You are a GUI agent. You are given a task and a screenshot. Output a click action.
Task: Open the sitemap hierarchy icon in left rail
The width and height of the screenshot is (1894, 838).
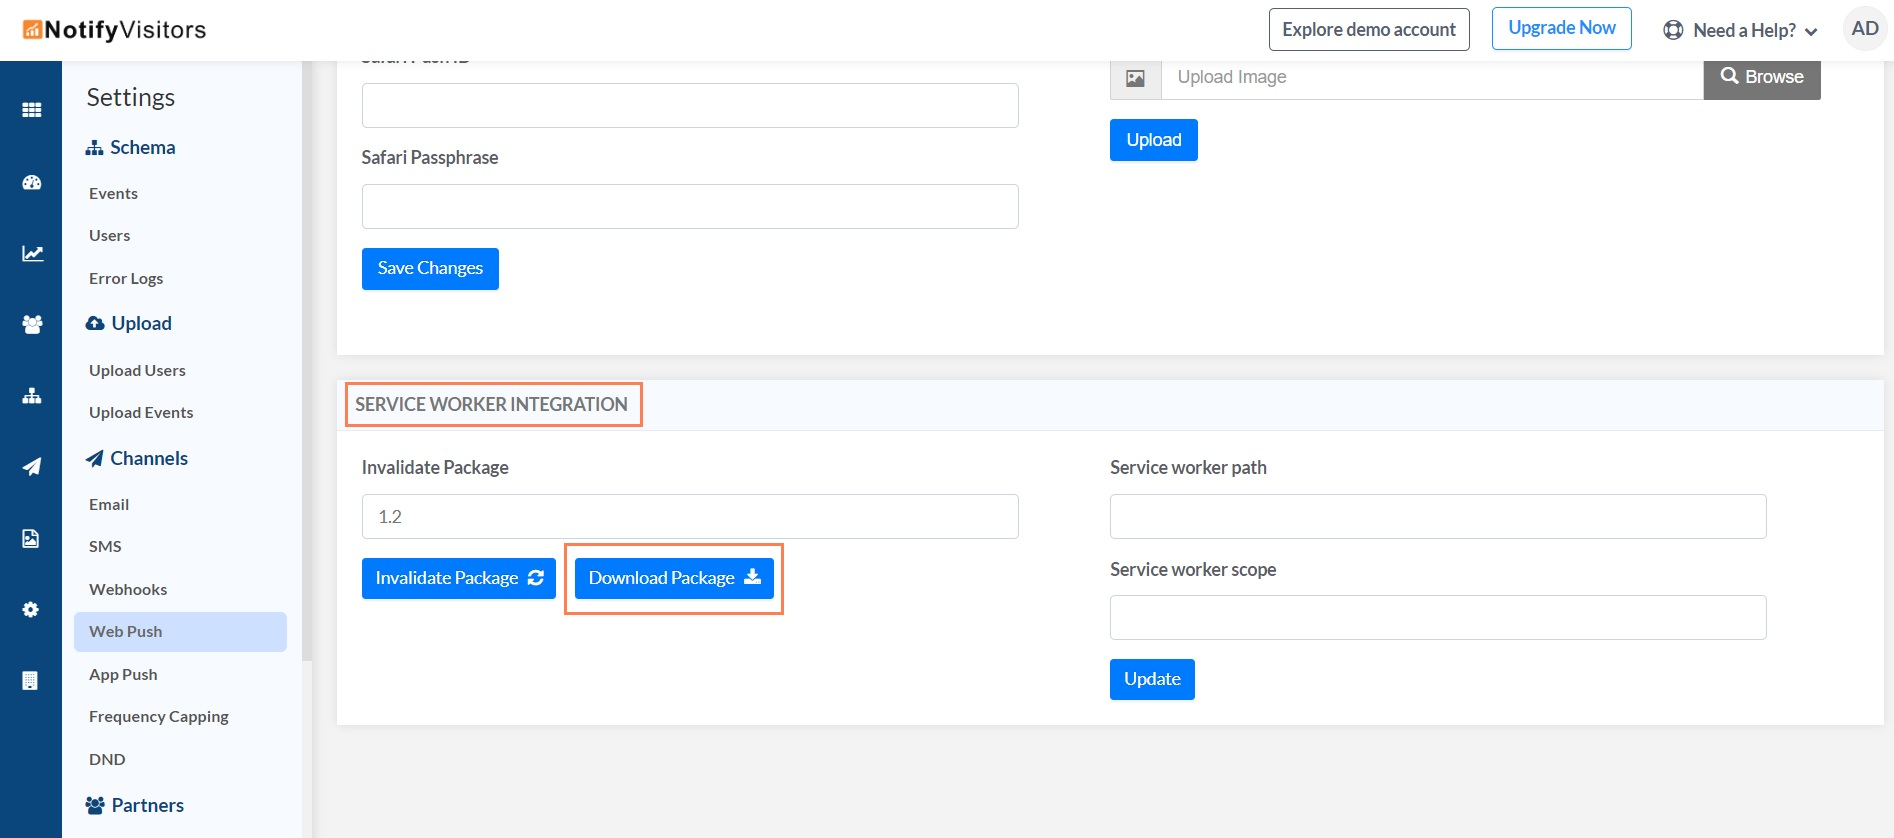32,396
